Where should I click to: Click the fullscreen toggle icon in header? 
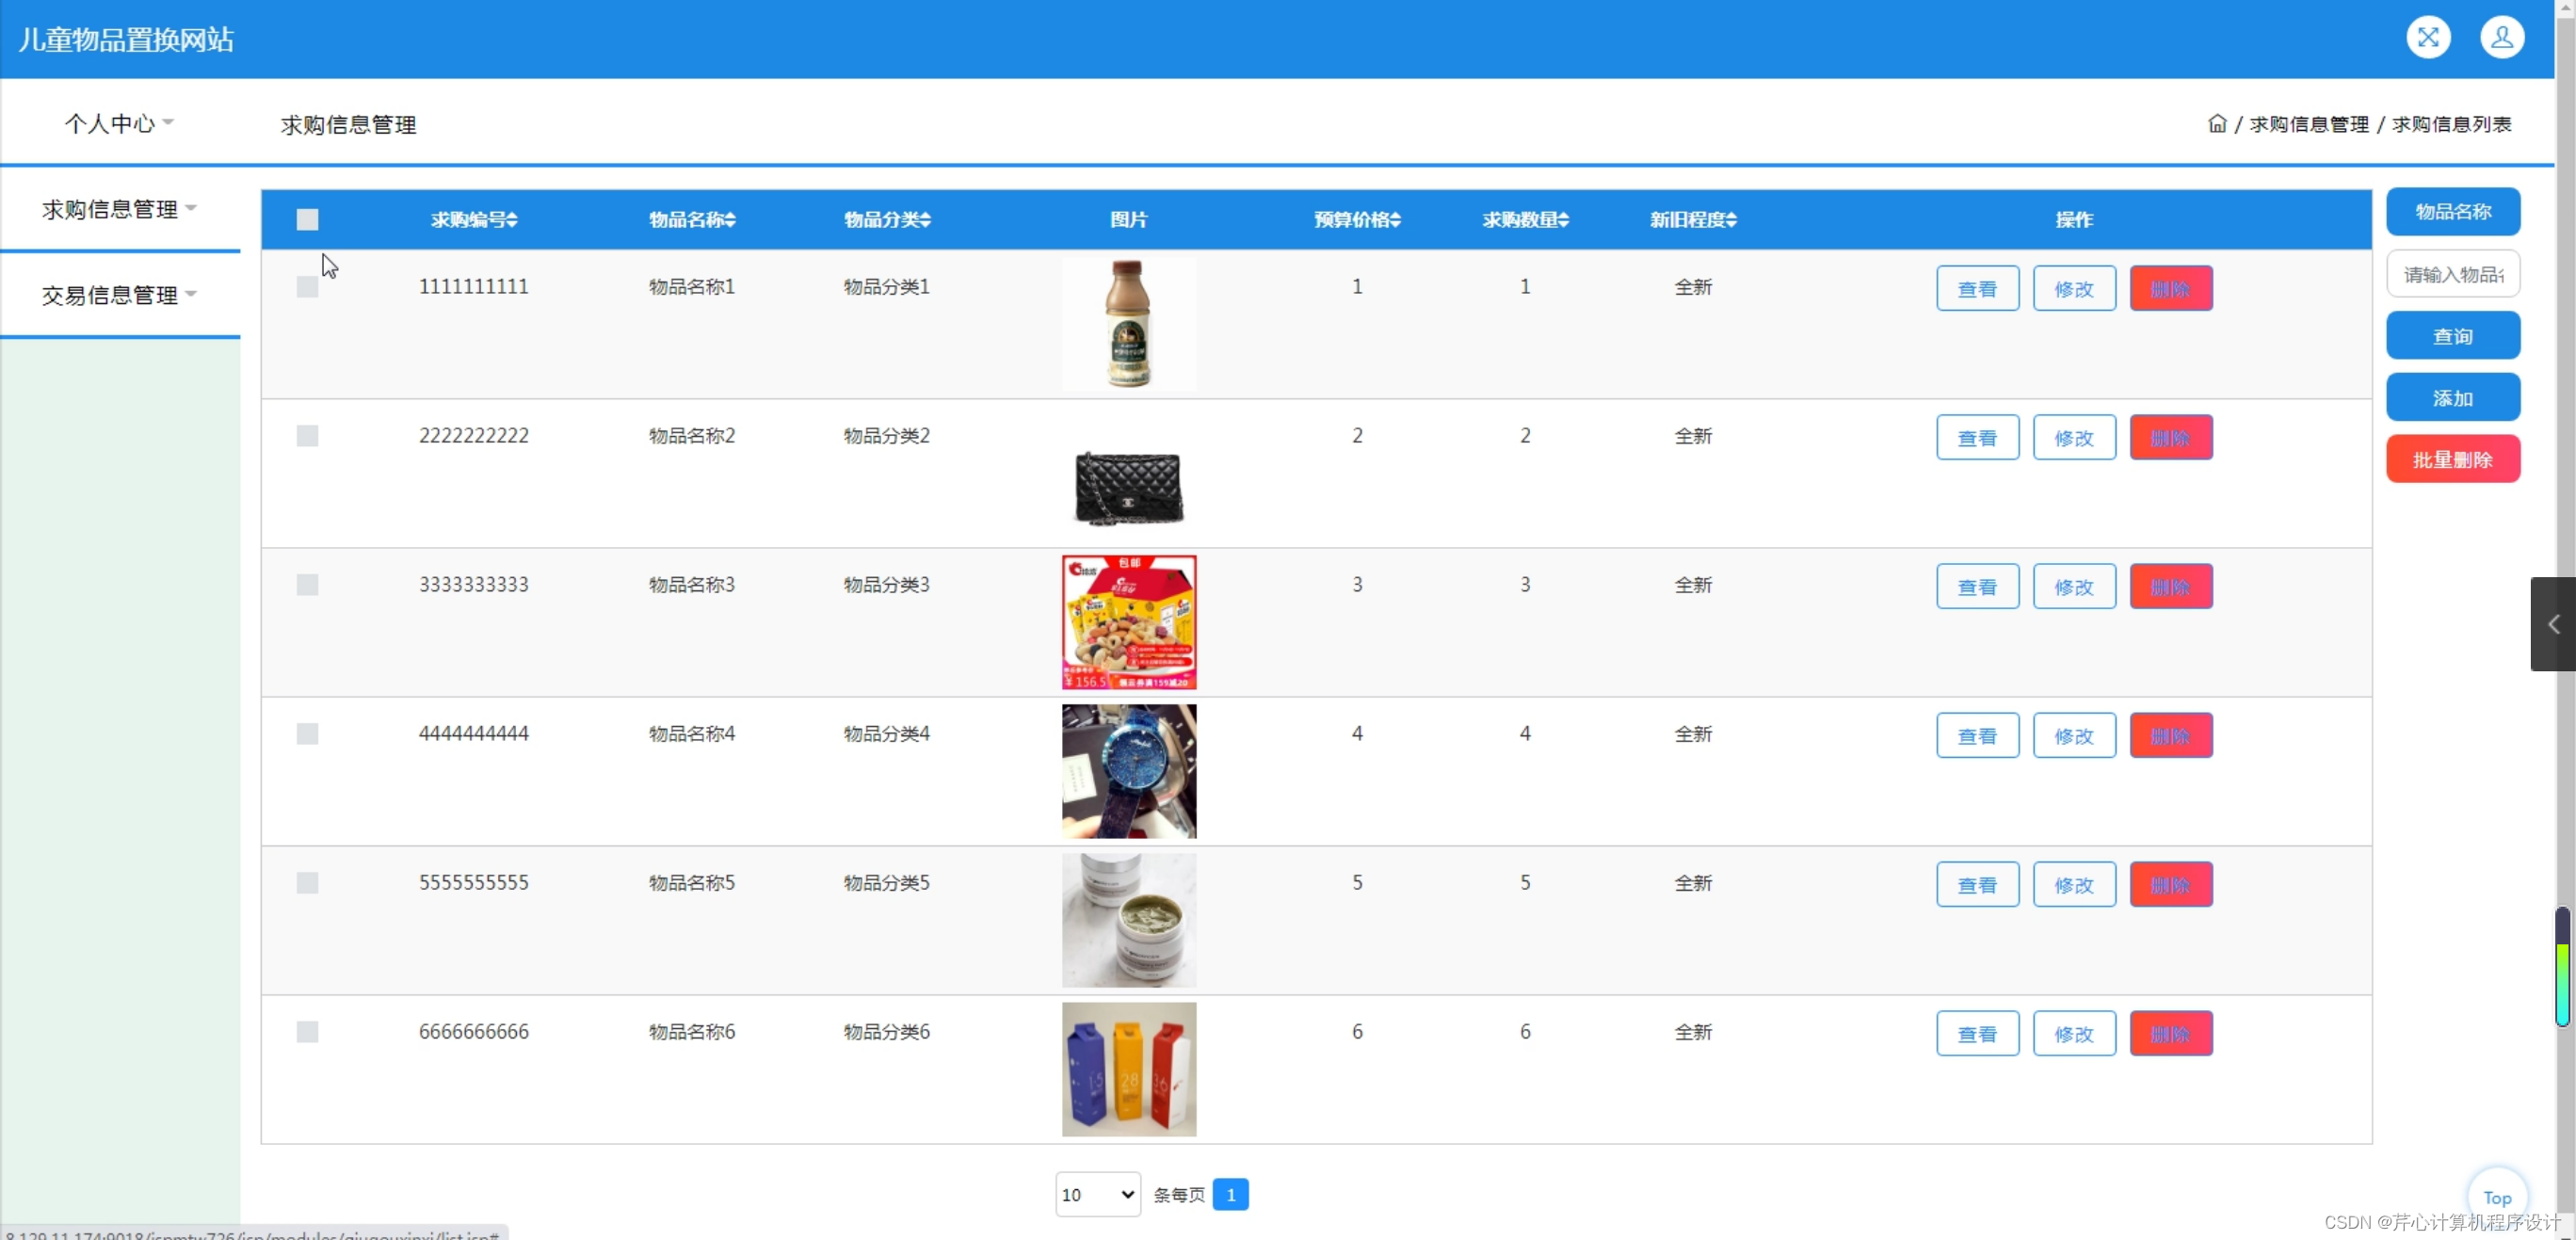coord(2427,38)
